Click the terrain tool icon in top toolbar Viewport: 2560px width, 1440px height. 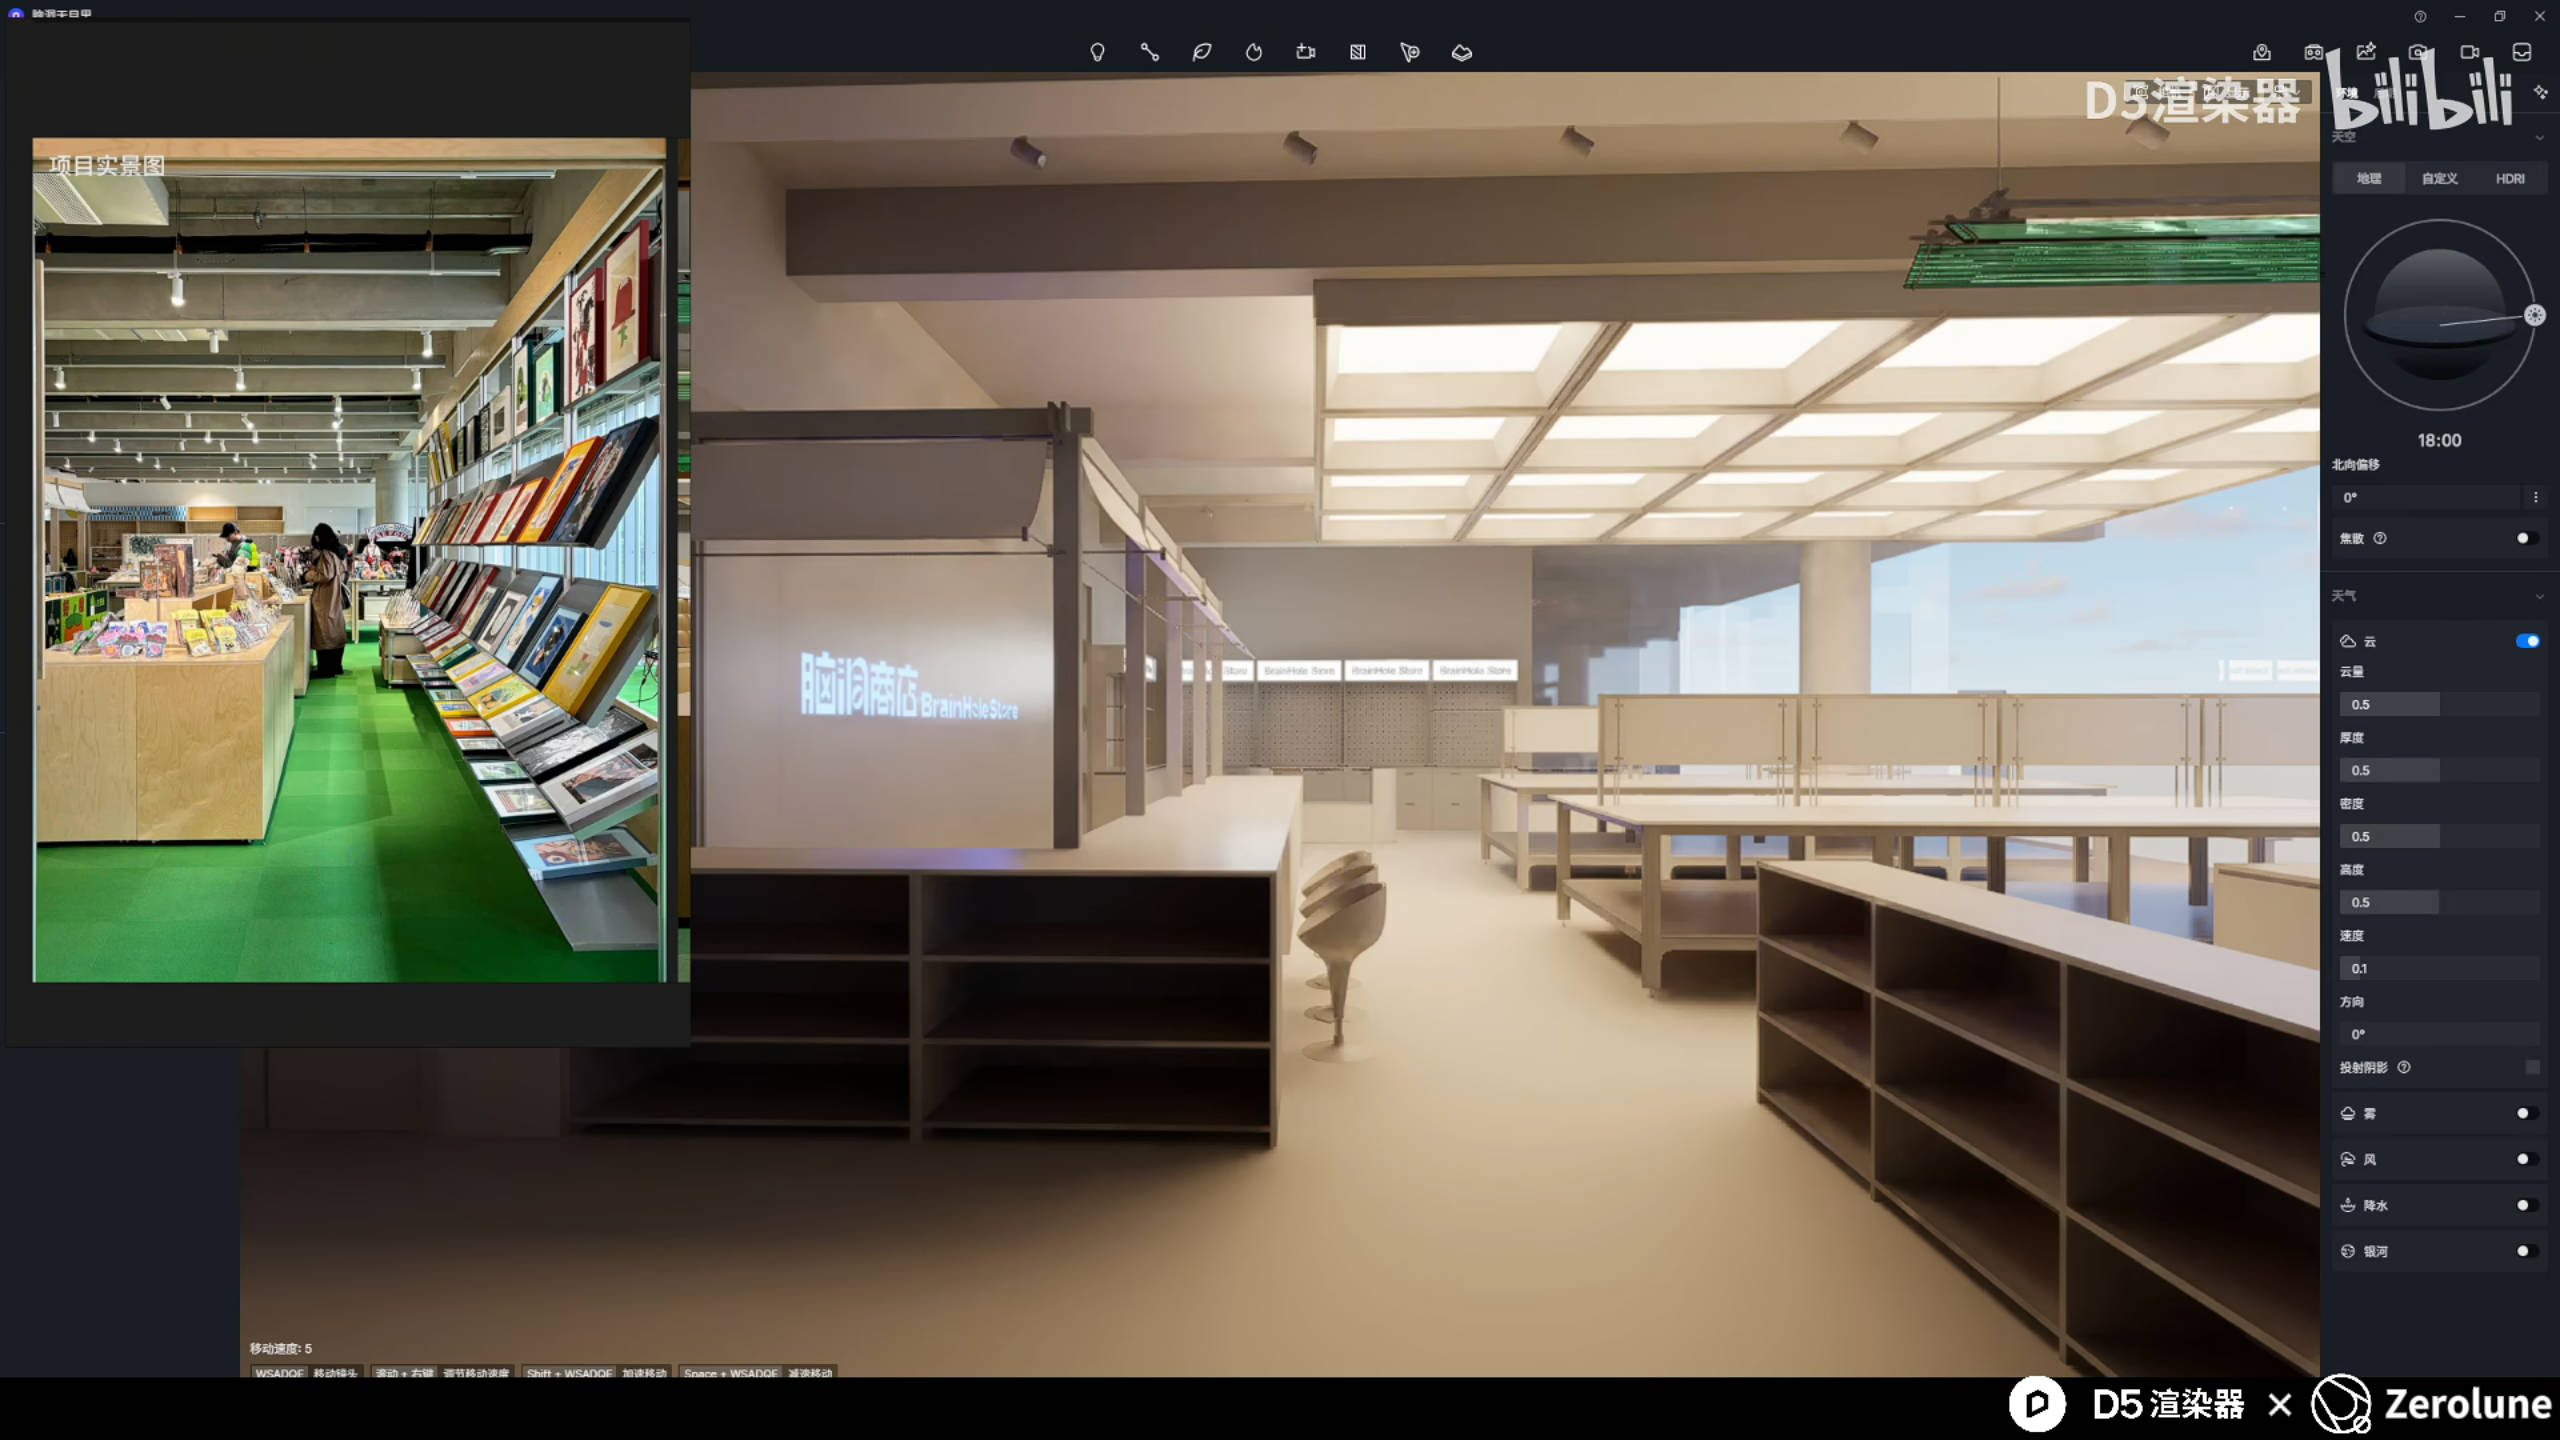1462,52
